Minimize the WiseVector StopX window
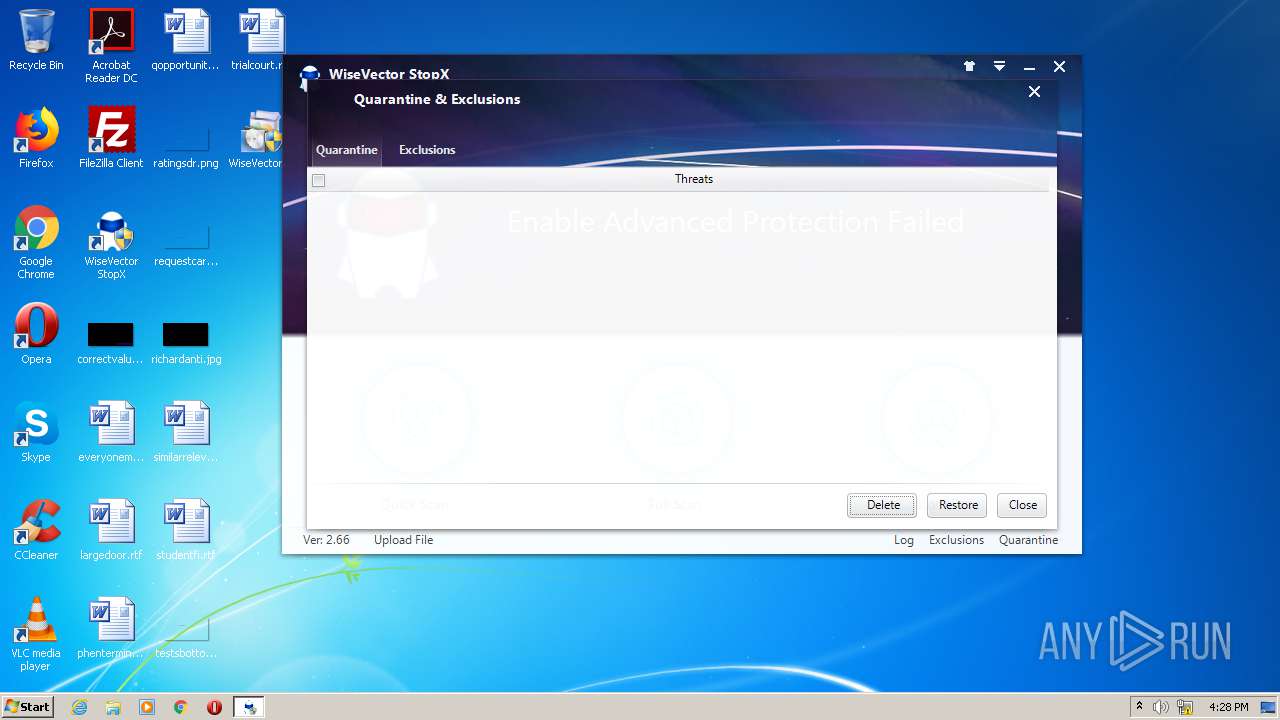The height and width of the screenshot is (720, 1280). click(x=1029, y=67)
